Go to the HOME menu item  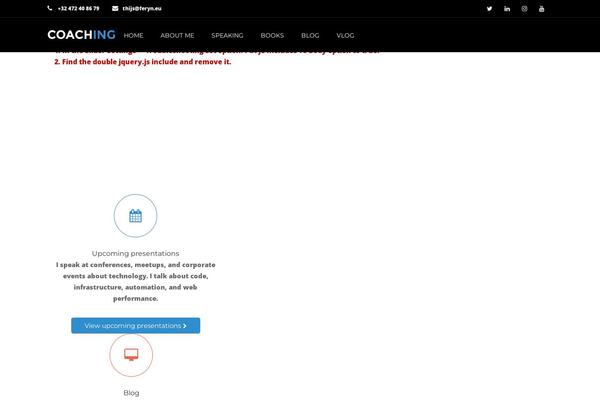click(x=134, y=35)
